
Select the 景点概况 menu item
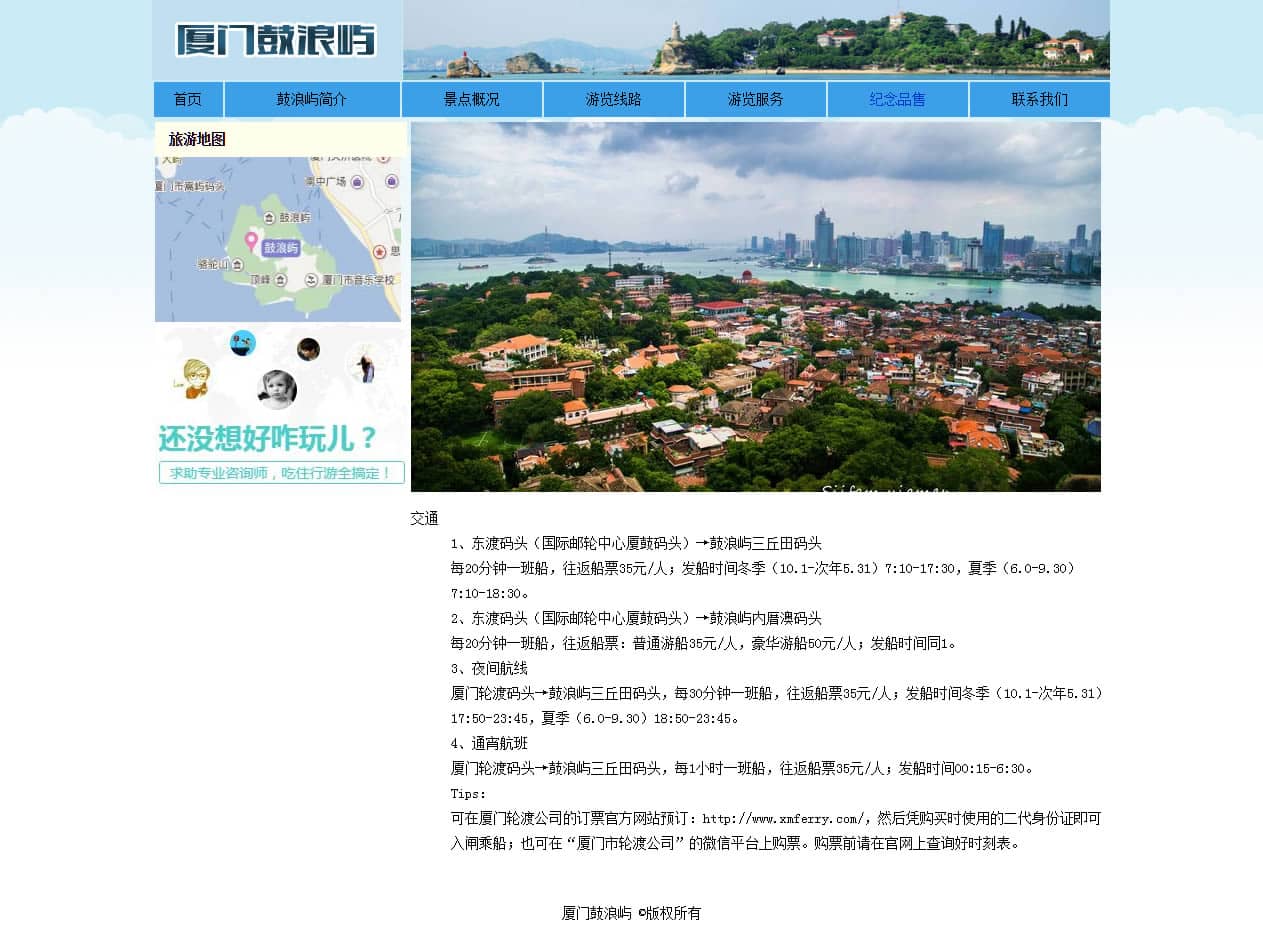click(x=472, y=100)
